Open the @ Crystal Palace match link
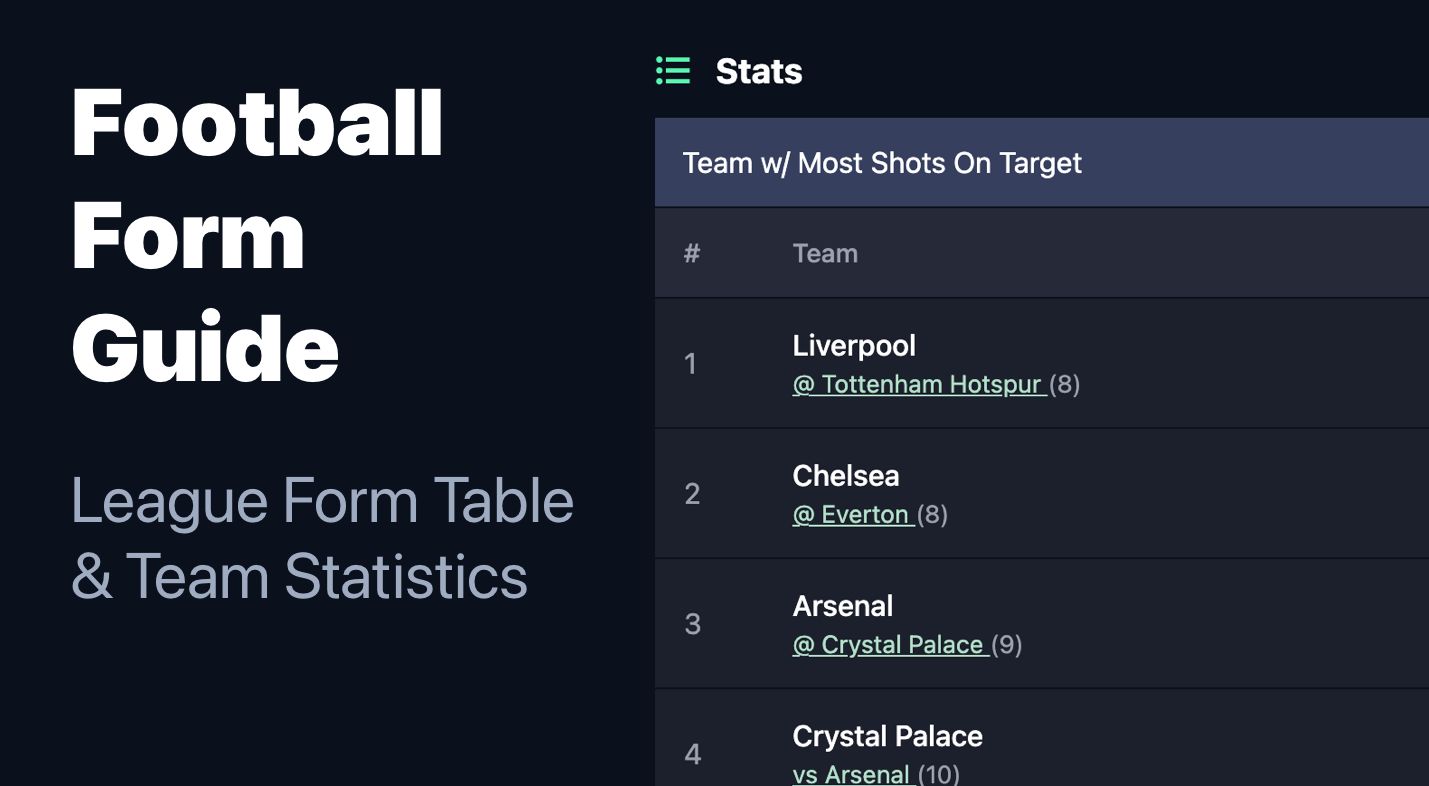This screenshot has width=1429, height=786. [x=890, y=645]
